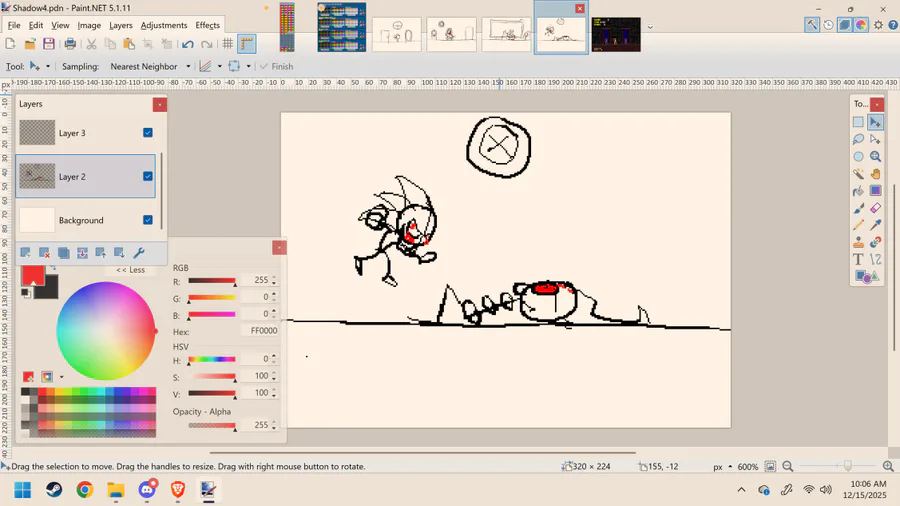Screen dimensions: 900x506
Task: Expand selection clipping mode dropdown arrow
Action: (249, 67)
